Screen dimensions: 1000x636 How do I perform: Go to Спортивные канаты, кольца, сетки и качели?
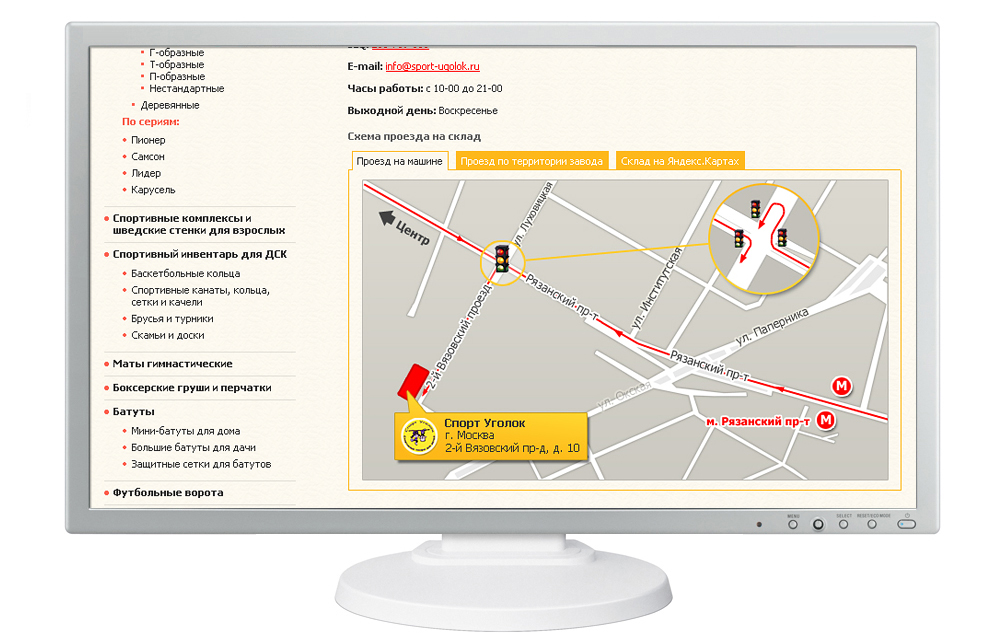[200, 296]
